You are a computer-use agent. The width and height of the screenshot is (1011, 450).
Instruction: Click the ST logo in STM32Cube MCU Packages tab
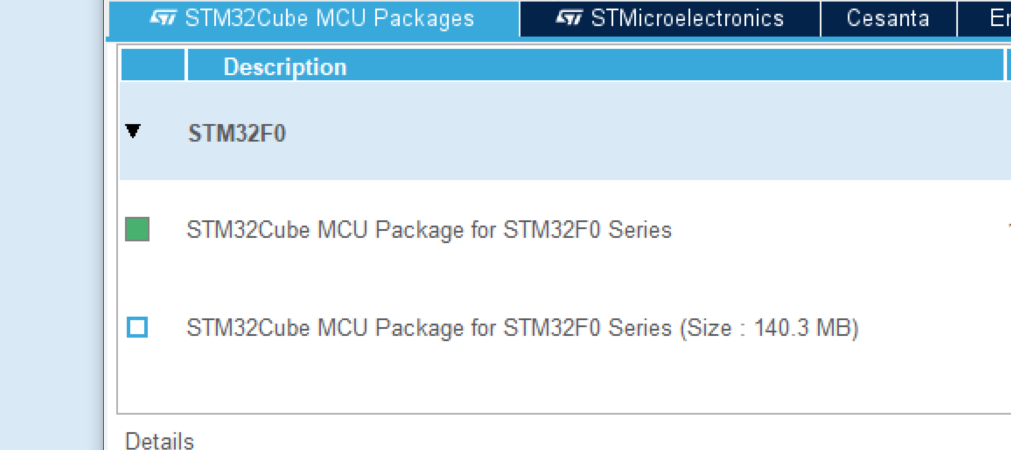point(162,17)
